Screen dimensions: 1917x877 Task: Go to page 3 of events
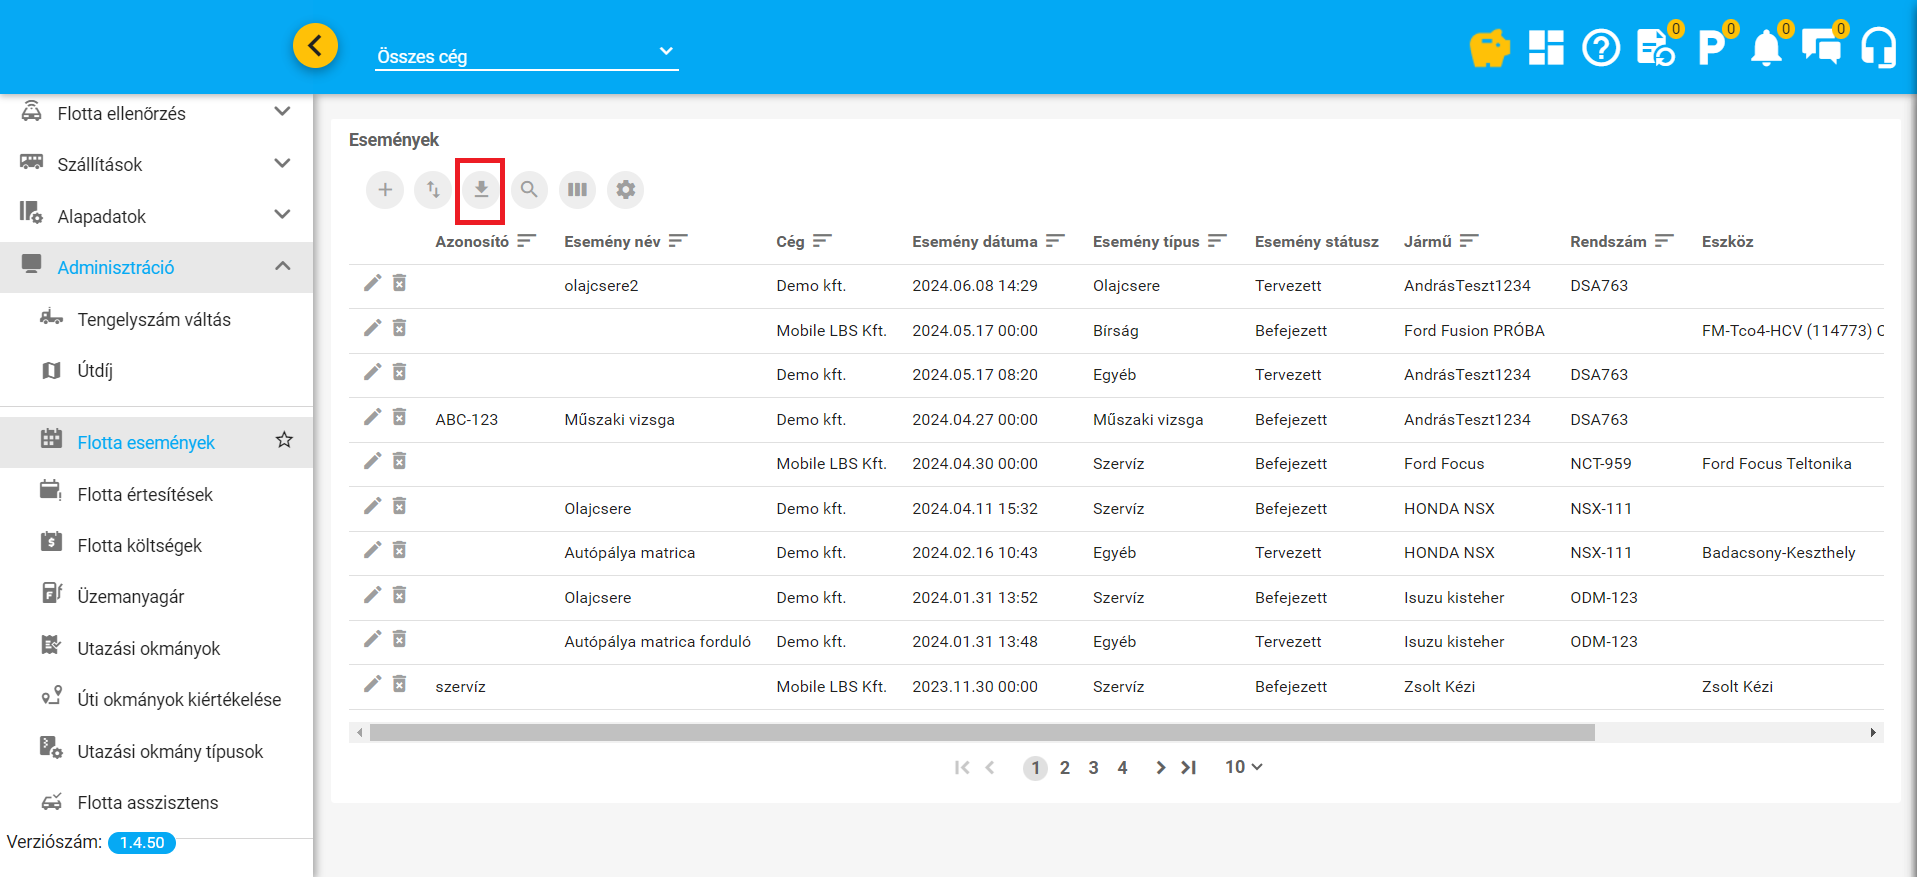[x=1093, y=768]
